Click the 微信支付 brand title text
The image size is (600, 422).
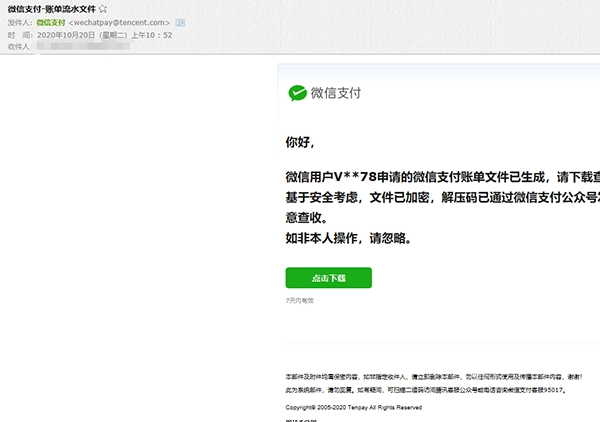coord(339,93)
